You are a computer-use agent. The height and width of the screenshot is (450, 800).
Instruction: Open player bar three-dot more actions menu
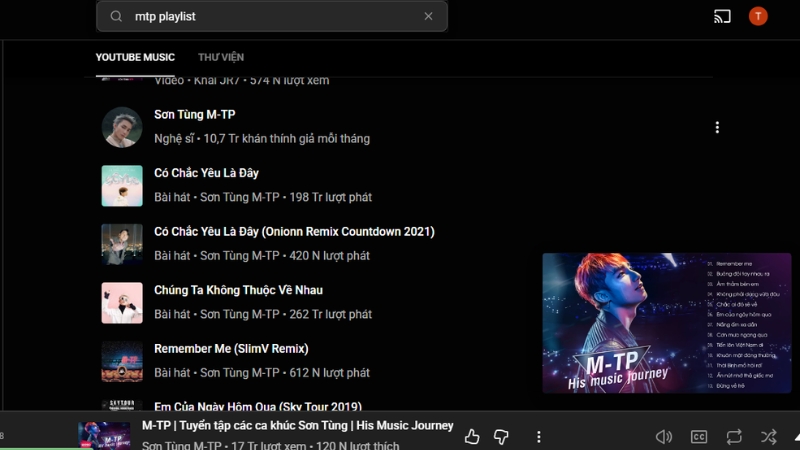point(539,437)
